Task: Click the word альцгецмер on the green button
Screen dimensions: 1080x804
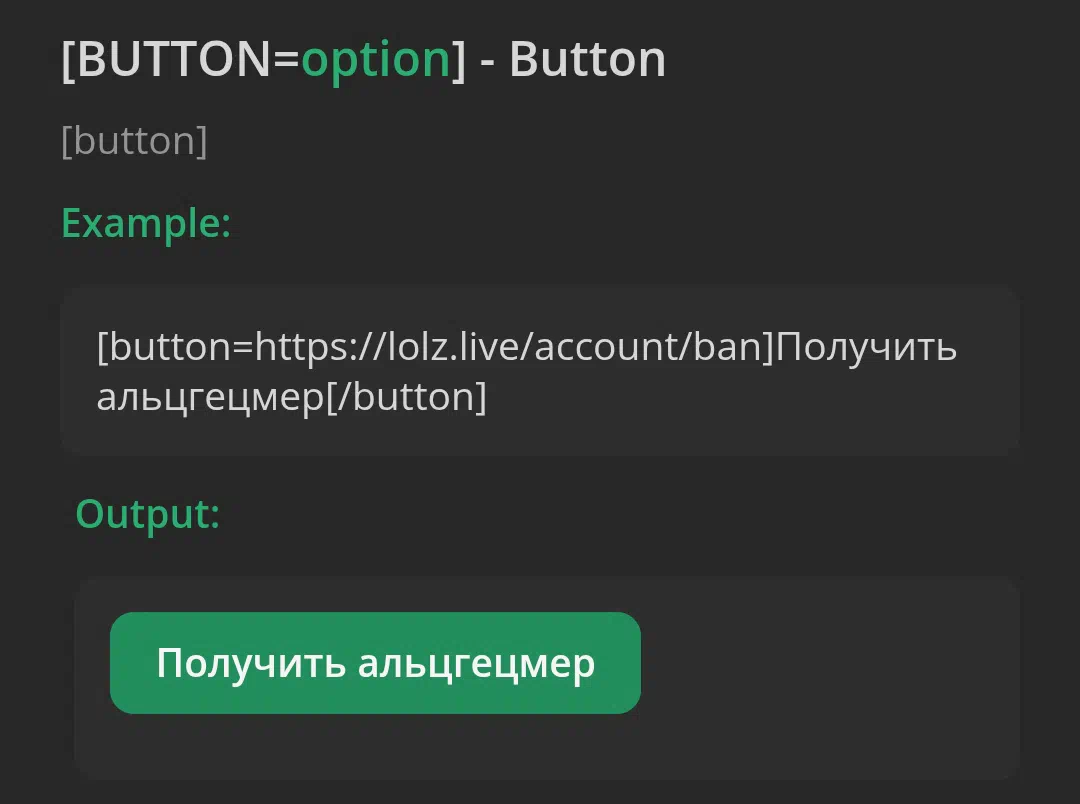Action: pyautogui.click(x=477, y=664)
